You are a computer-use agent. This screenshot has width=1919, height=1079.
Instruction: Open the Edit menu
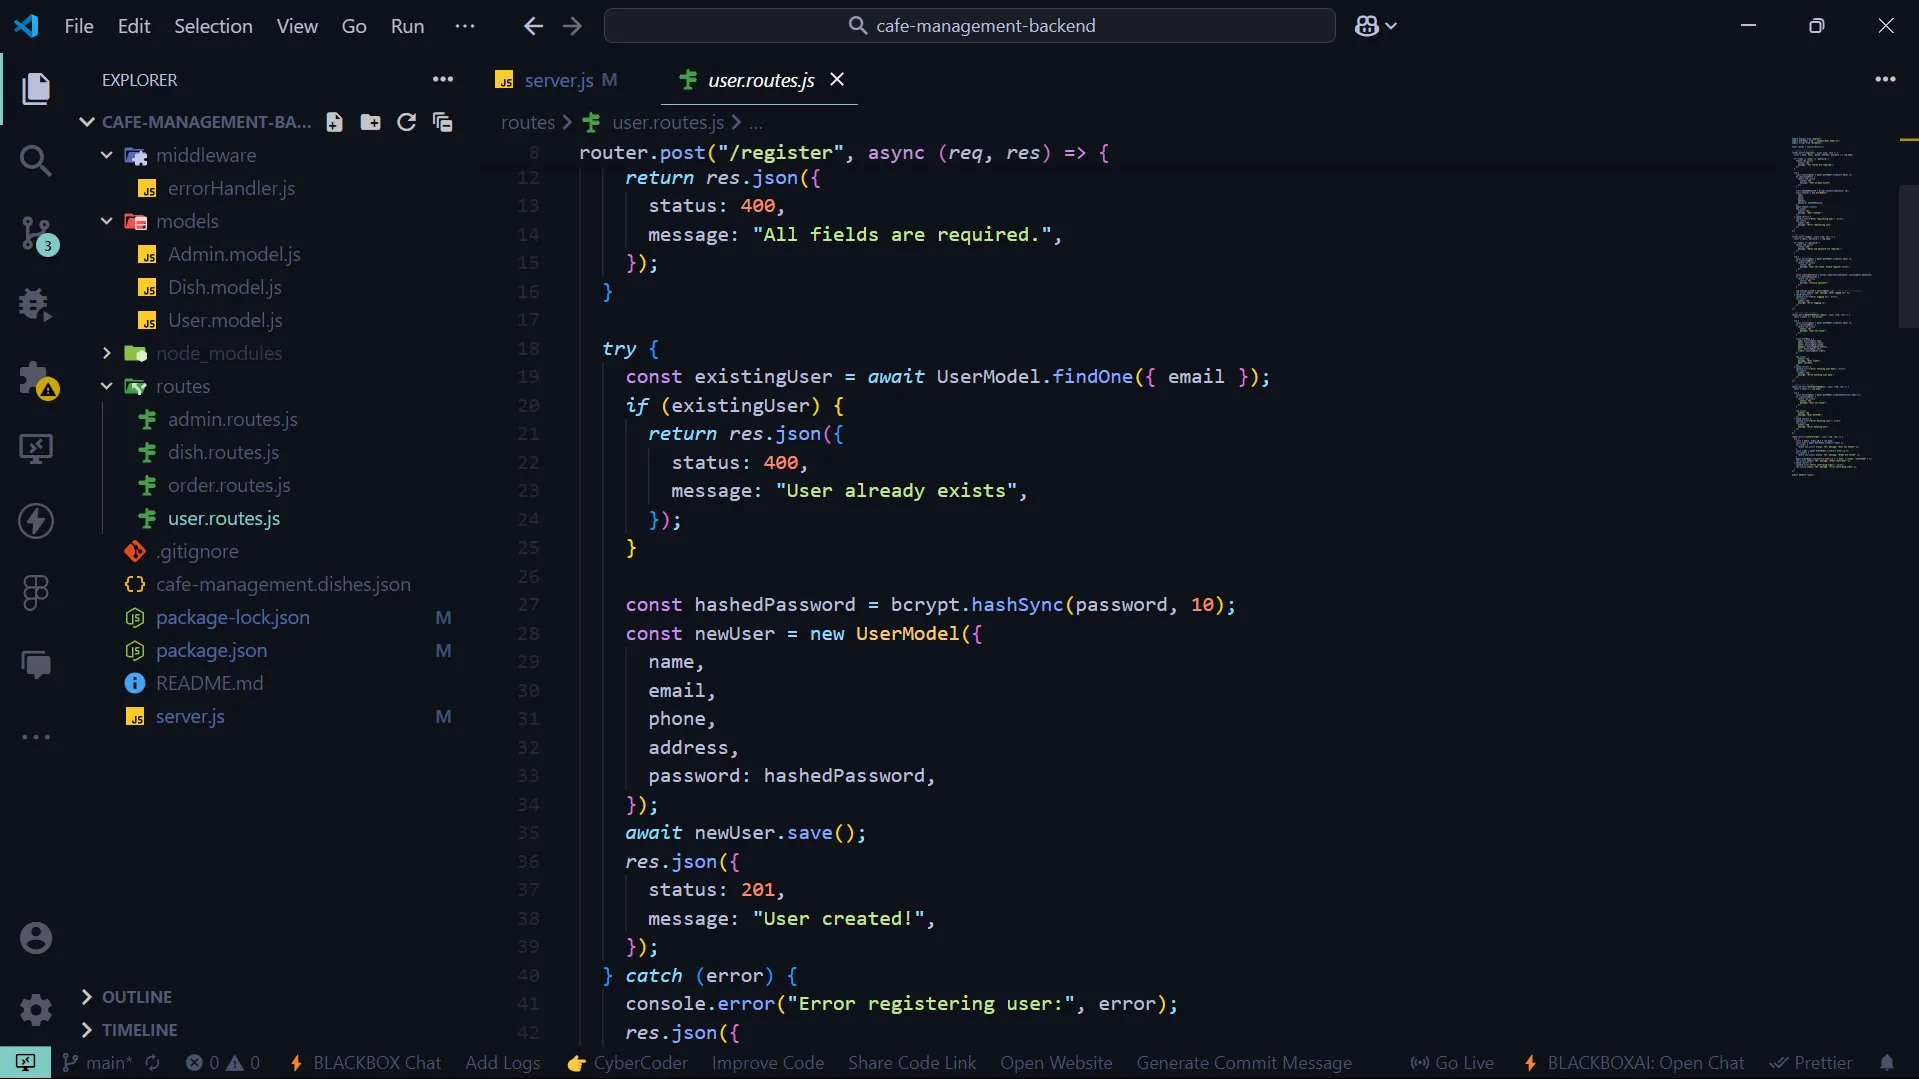tap(134, 26)
